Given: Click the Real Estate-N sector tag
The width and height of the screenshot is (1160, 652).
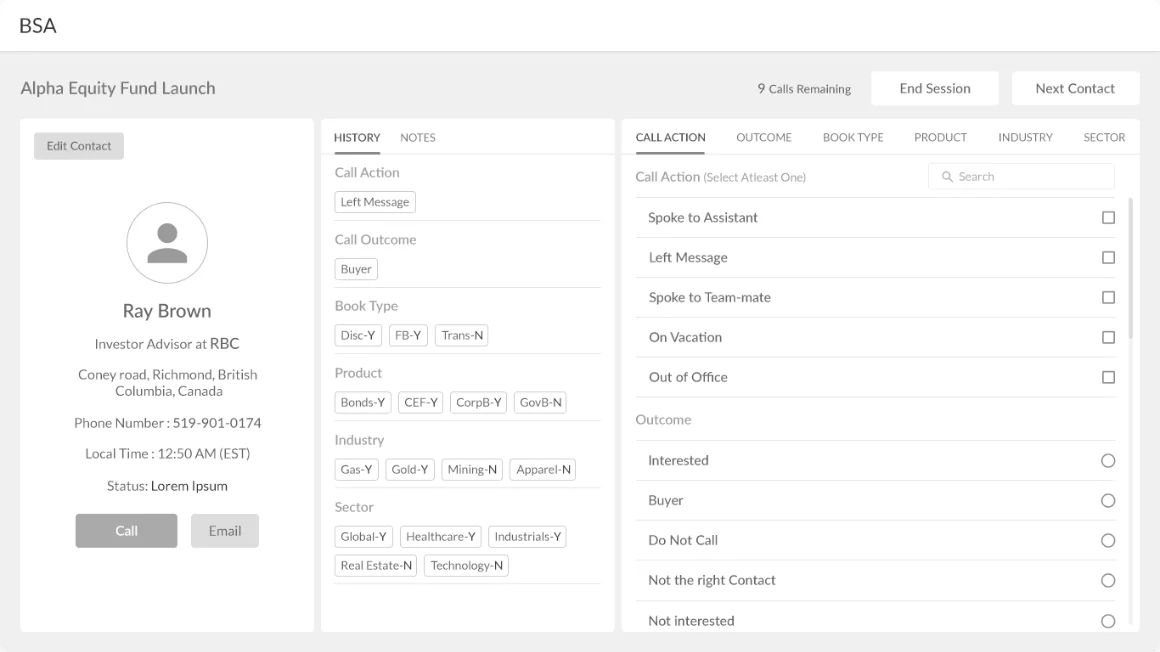Looking at the screenshot, I should (376, 565).
